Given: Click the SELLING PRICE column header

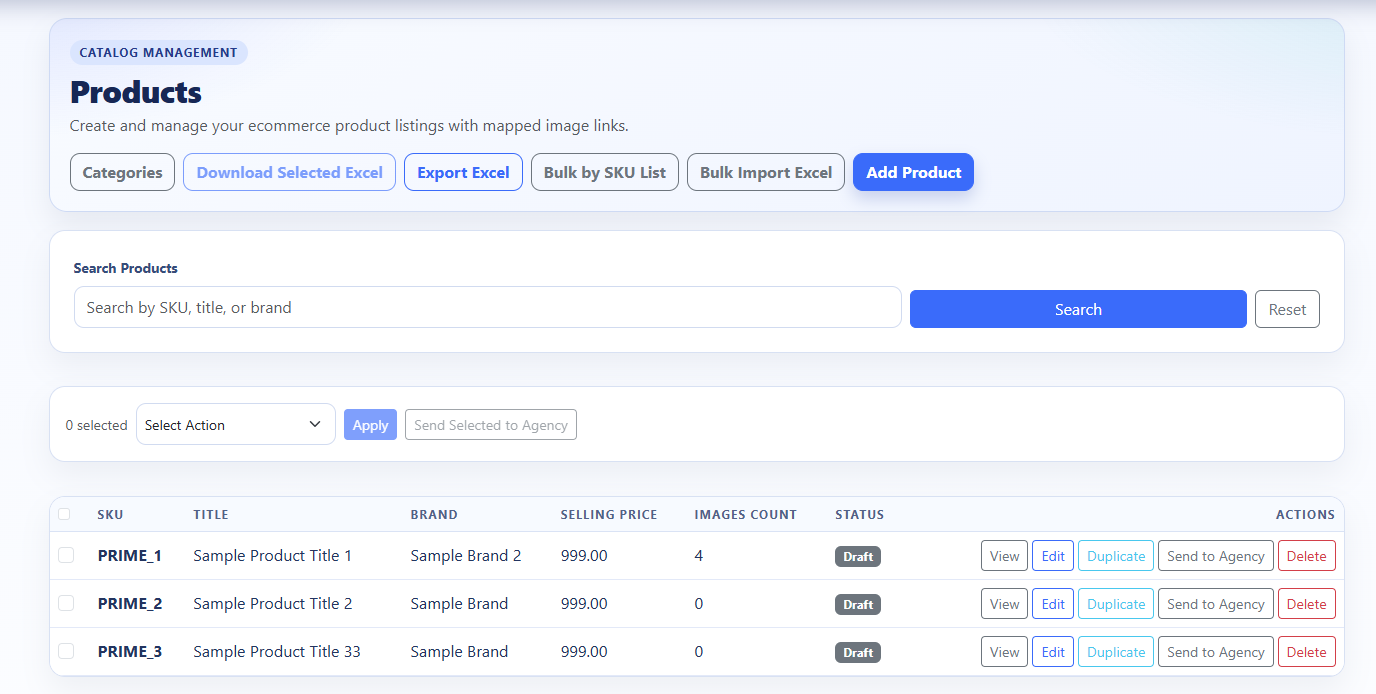Looking at the screenshot, I should click(609, 515).
